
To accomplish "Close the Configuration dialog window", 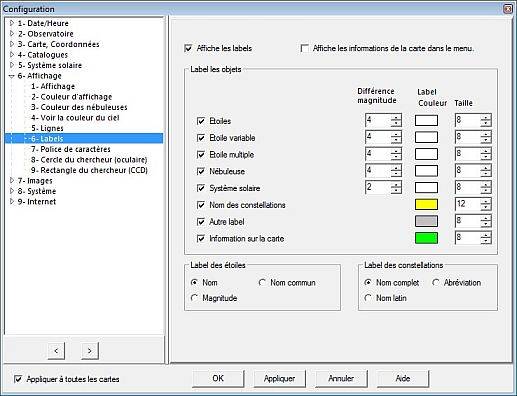I will click(508, 9).
